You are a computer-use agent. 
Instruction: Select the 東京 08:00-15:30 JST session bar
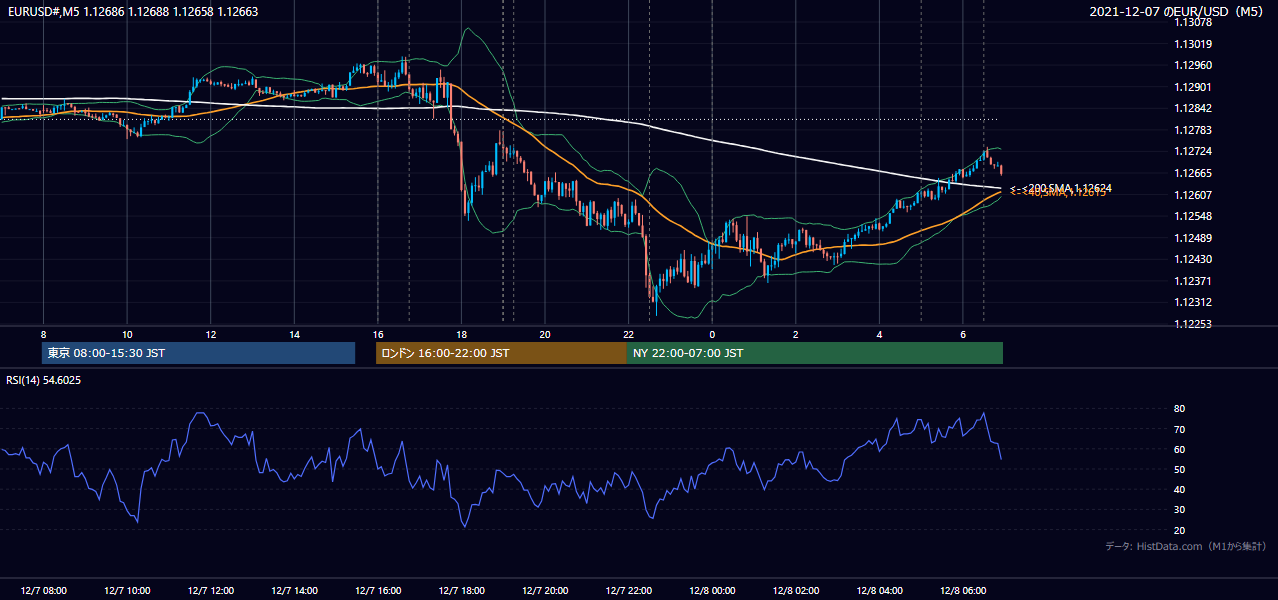(x=198, y=353)
